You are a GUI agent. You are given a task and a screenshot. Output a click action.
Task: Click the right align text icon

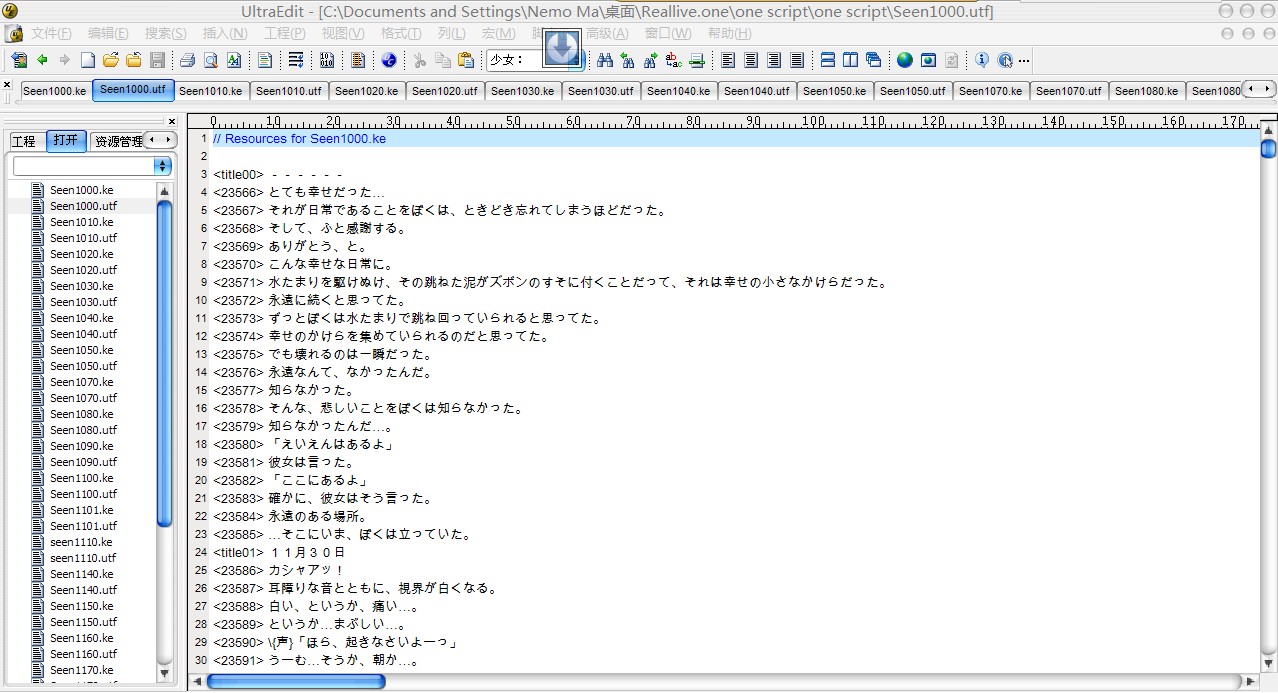[x=774, y=60]
